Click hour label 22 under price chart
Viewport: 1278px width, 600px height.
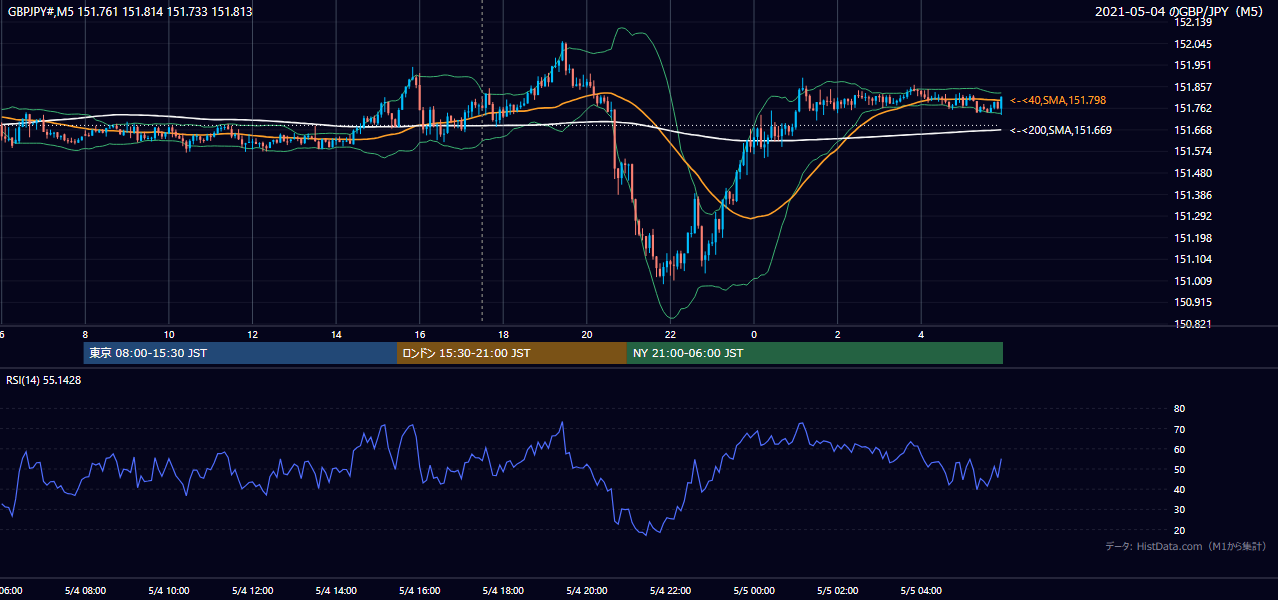click(671, 334)
